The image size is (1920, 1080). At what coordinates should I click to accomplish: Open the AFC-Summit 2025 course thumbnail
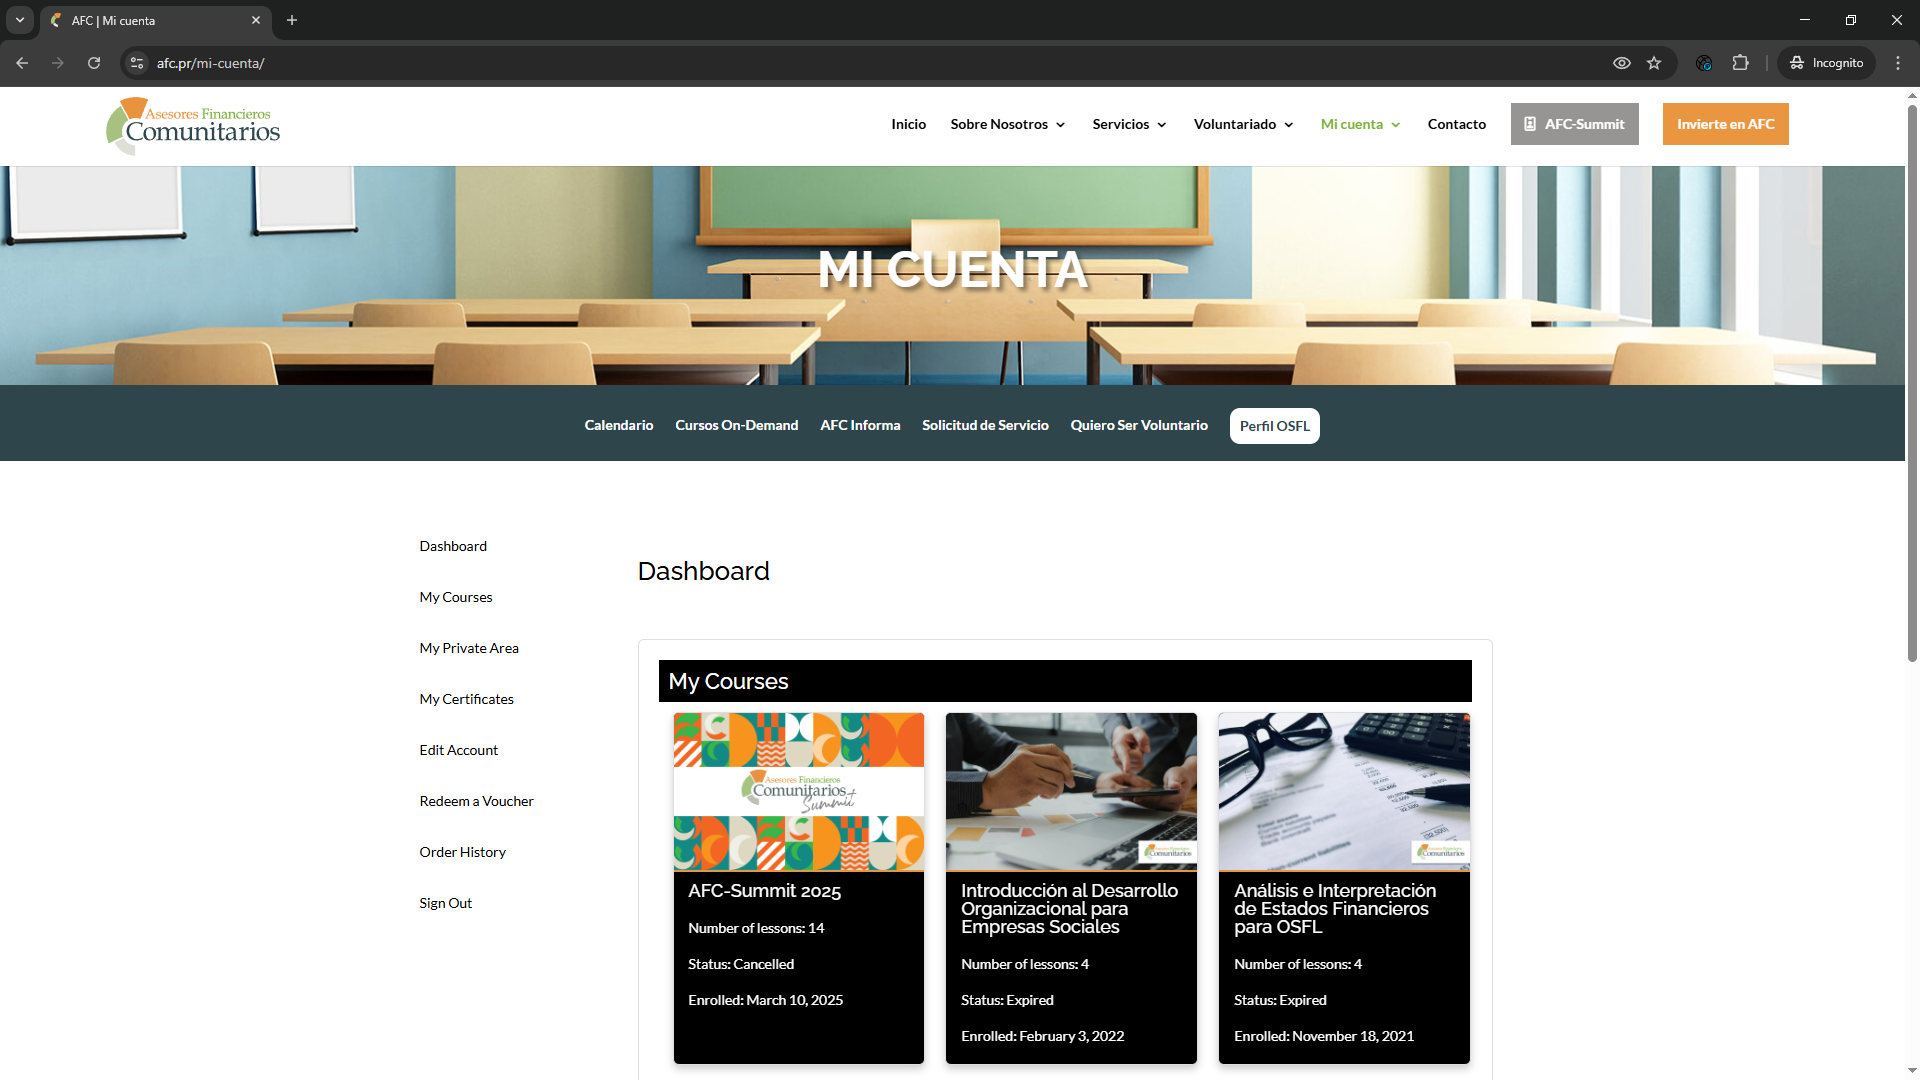pyautogui.click(x=798, y=791)
